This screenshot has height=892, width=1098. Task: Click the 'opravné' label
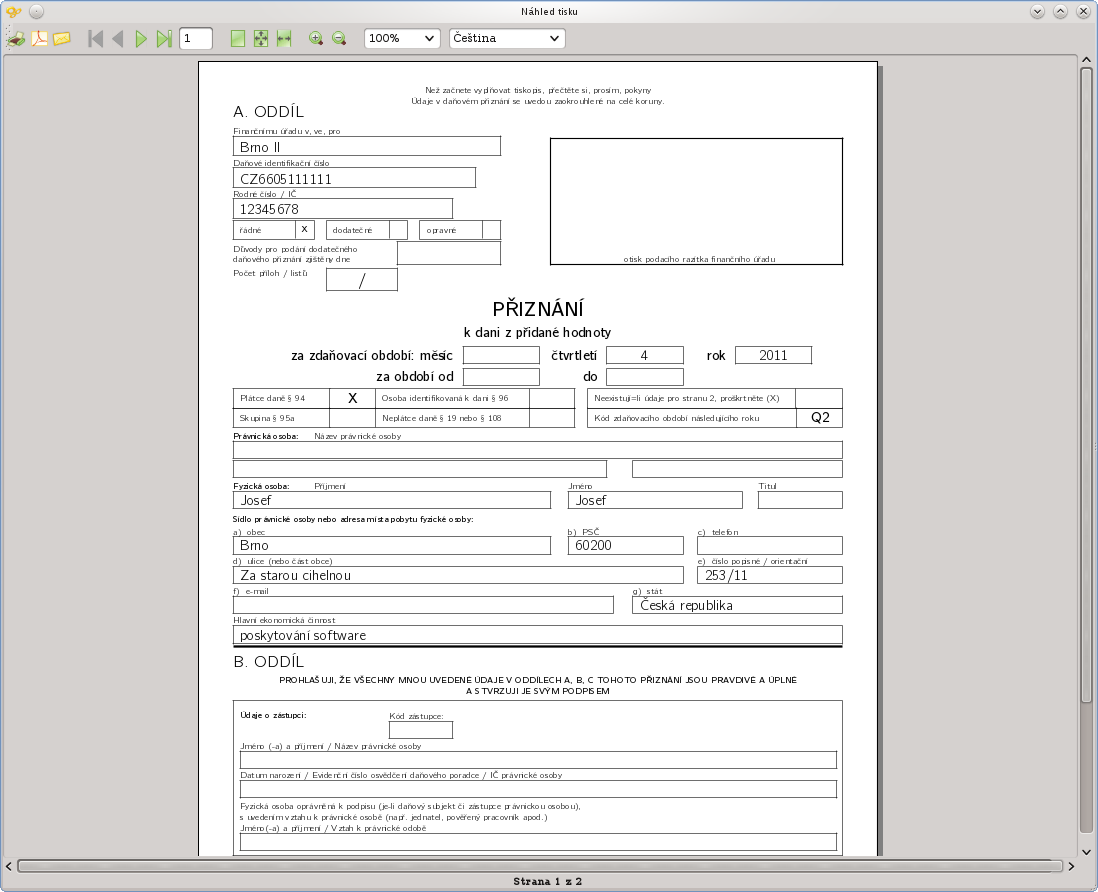441,230
